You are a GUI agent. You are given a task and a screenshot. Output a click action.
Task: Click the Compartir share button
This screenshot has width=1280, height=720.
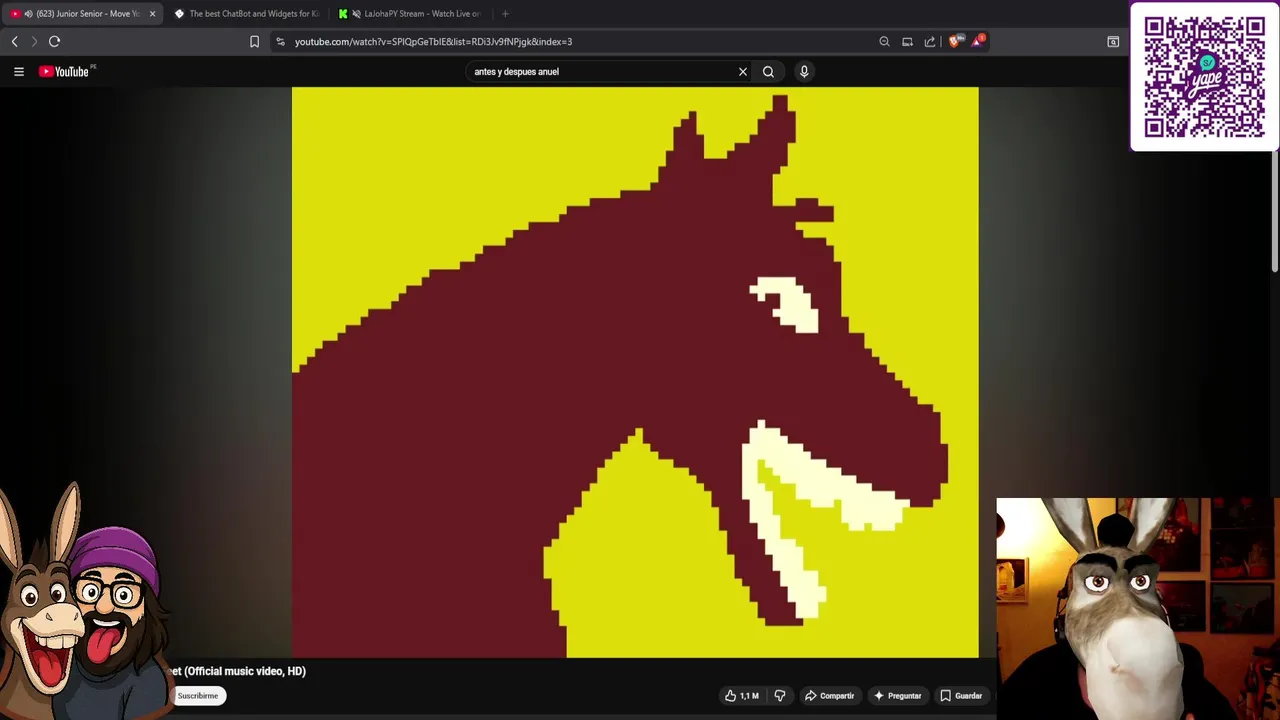(x=830, y=696)
